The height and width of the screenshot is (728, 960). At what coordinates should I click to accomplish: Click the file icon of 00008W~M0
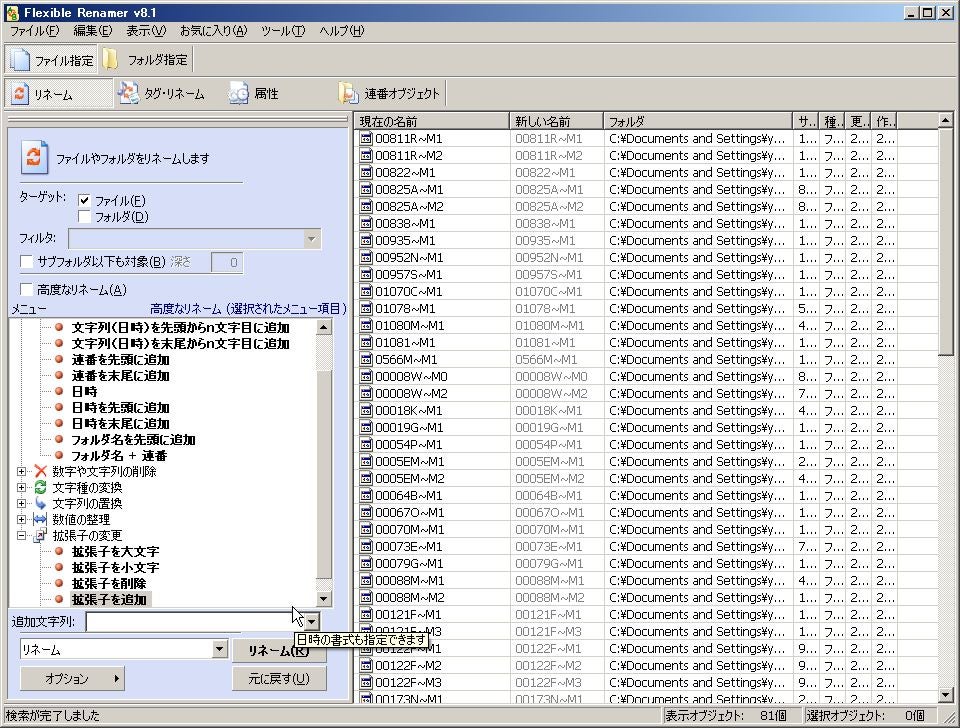click(x=366, y=377)
